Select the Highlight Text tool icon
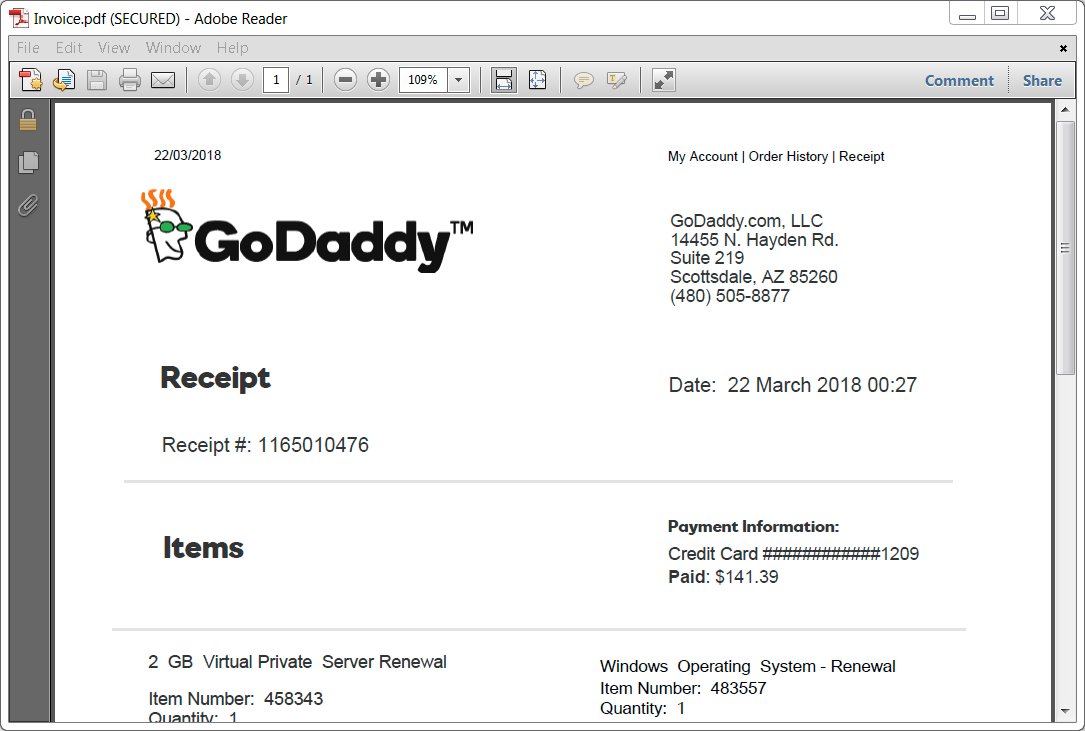This screenshot has height=731, width=1085. pyautogui.click(x=617, y=80)
